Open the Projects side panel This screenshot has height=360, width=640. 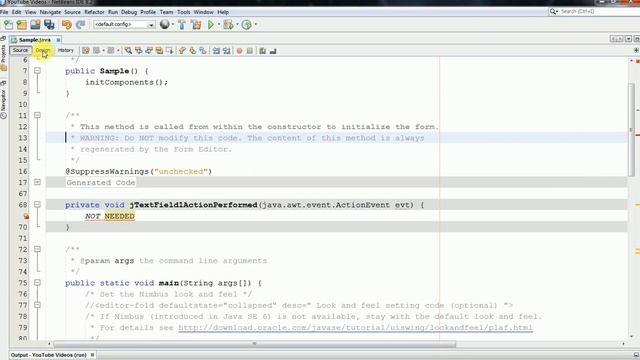[3, 53]
